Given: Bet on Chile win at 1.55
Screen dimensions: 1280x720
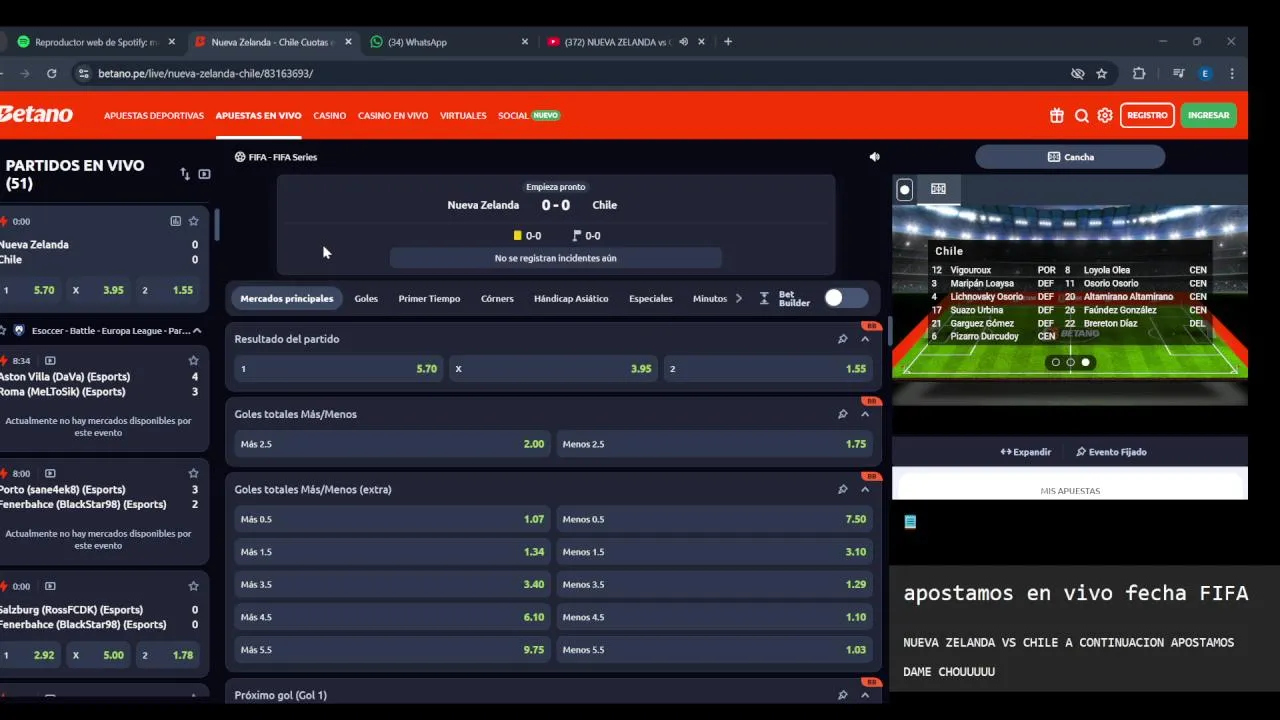Looking at the screenshot, I should coord(767,369).
